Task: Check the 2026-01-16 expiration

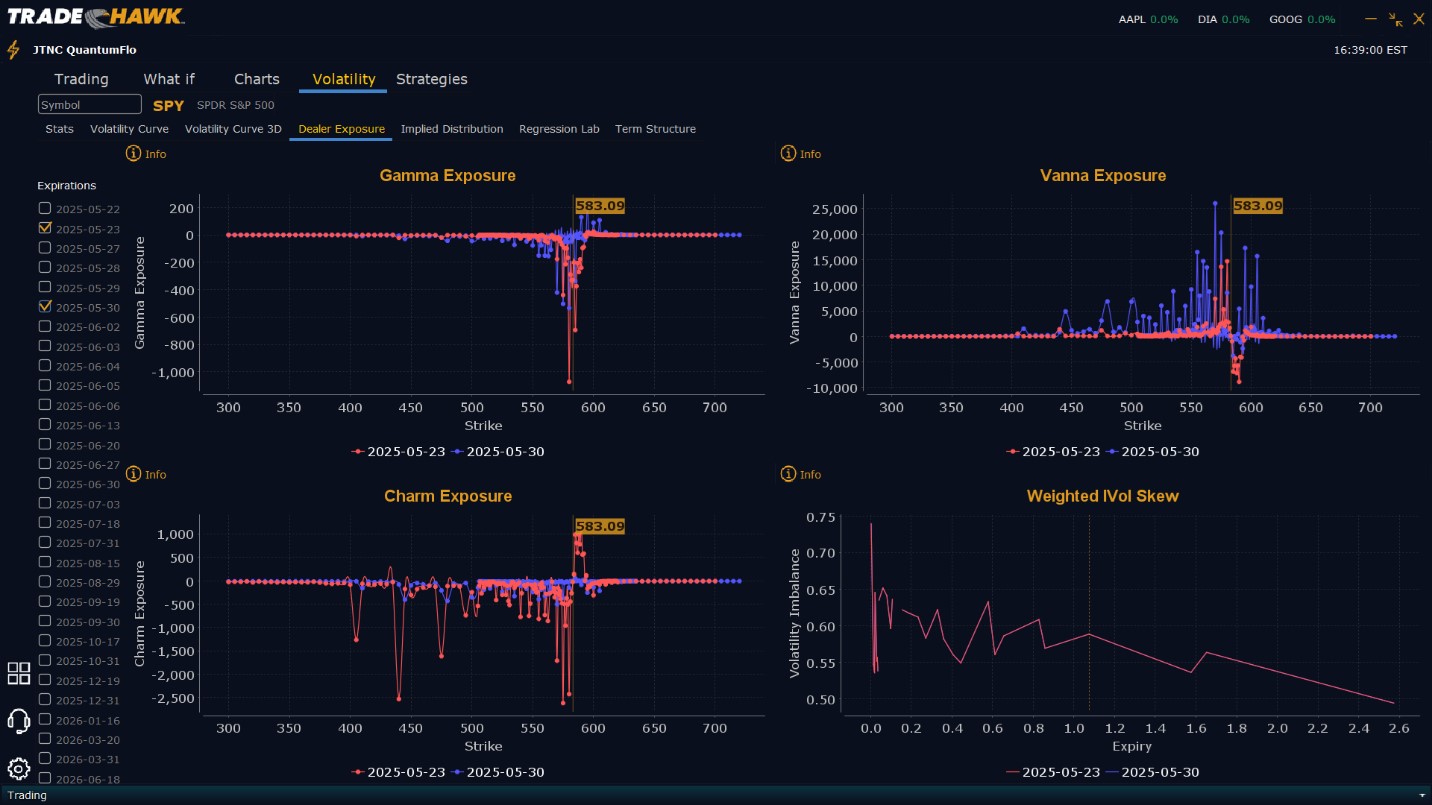Action: (x=44, y=719)
